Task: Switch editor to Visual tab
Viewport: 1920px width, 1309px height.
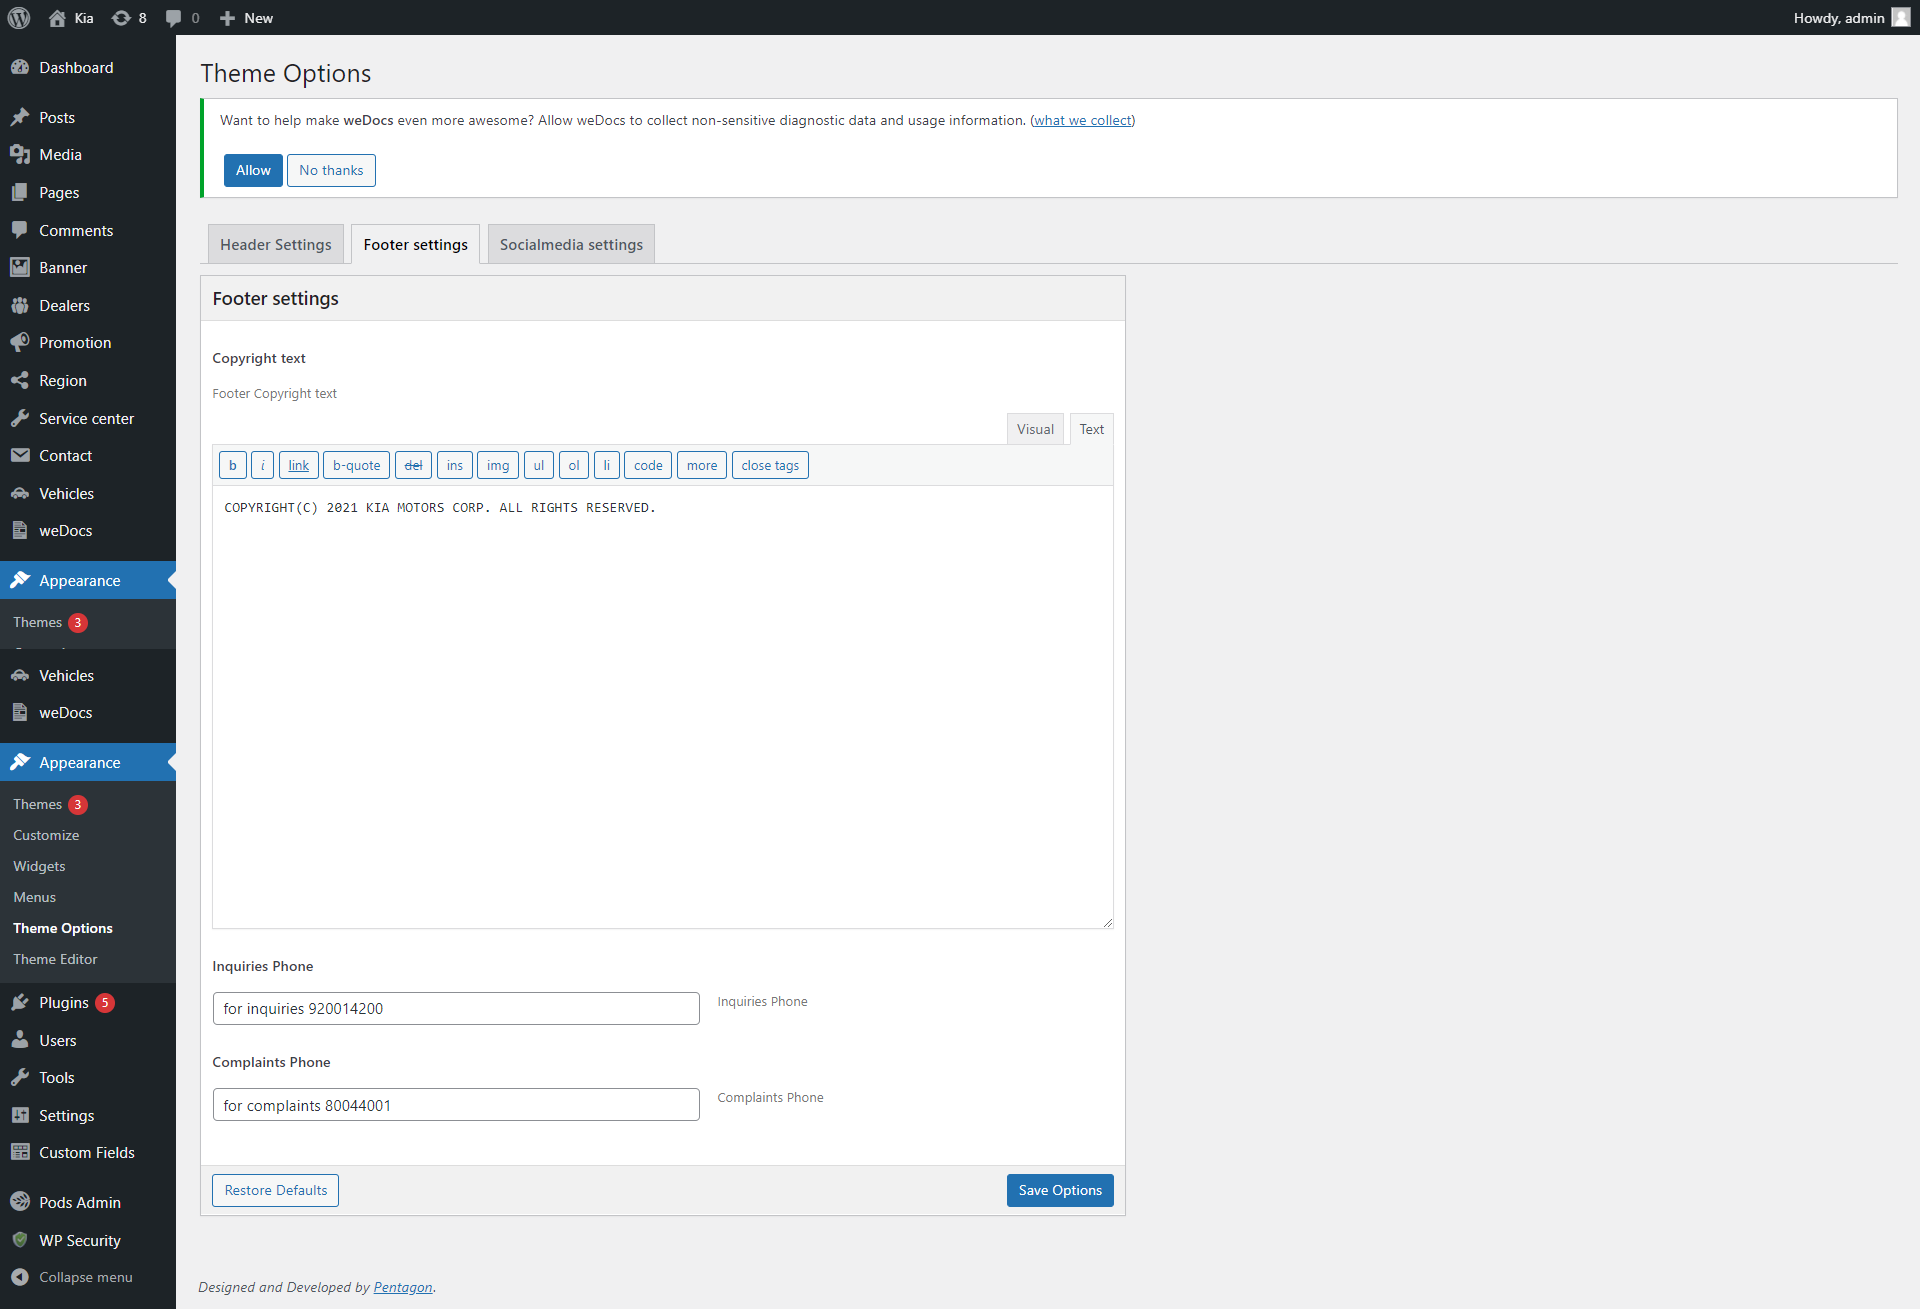Action: pyautogui.click(x=1035, y=429)
